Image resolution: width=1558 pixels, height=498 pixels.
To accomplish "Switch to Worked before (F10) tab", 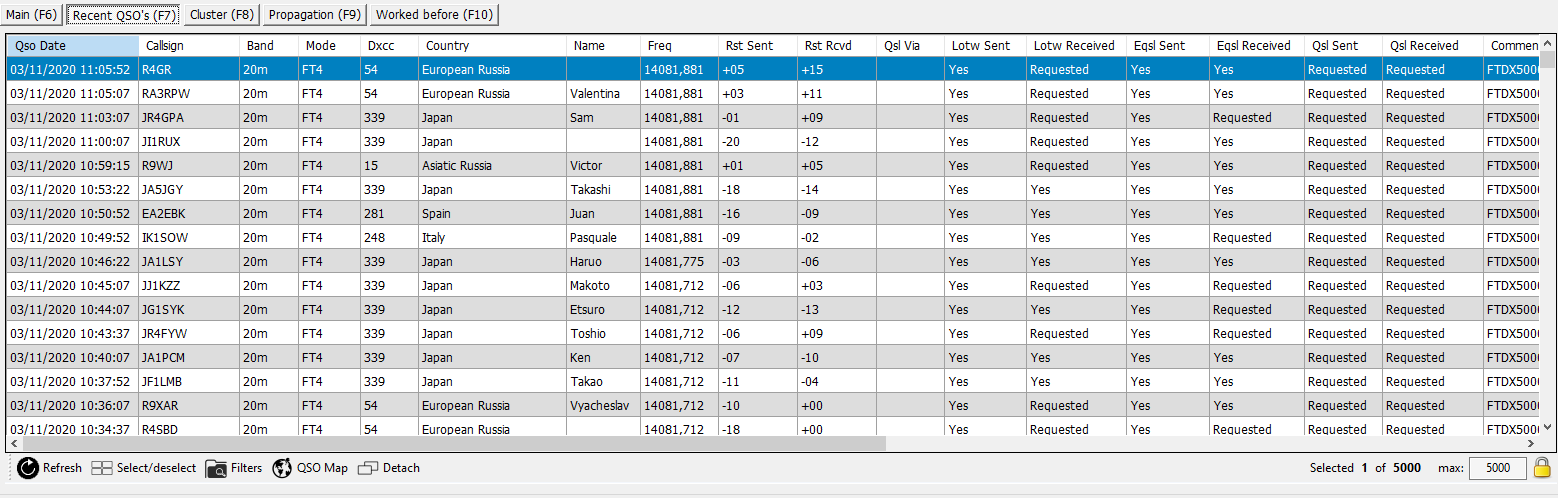I will (433, 14).
